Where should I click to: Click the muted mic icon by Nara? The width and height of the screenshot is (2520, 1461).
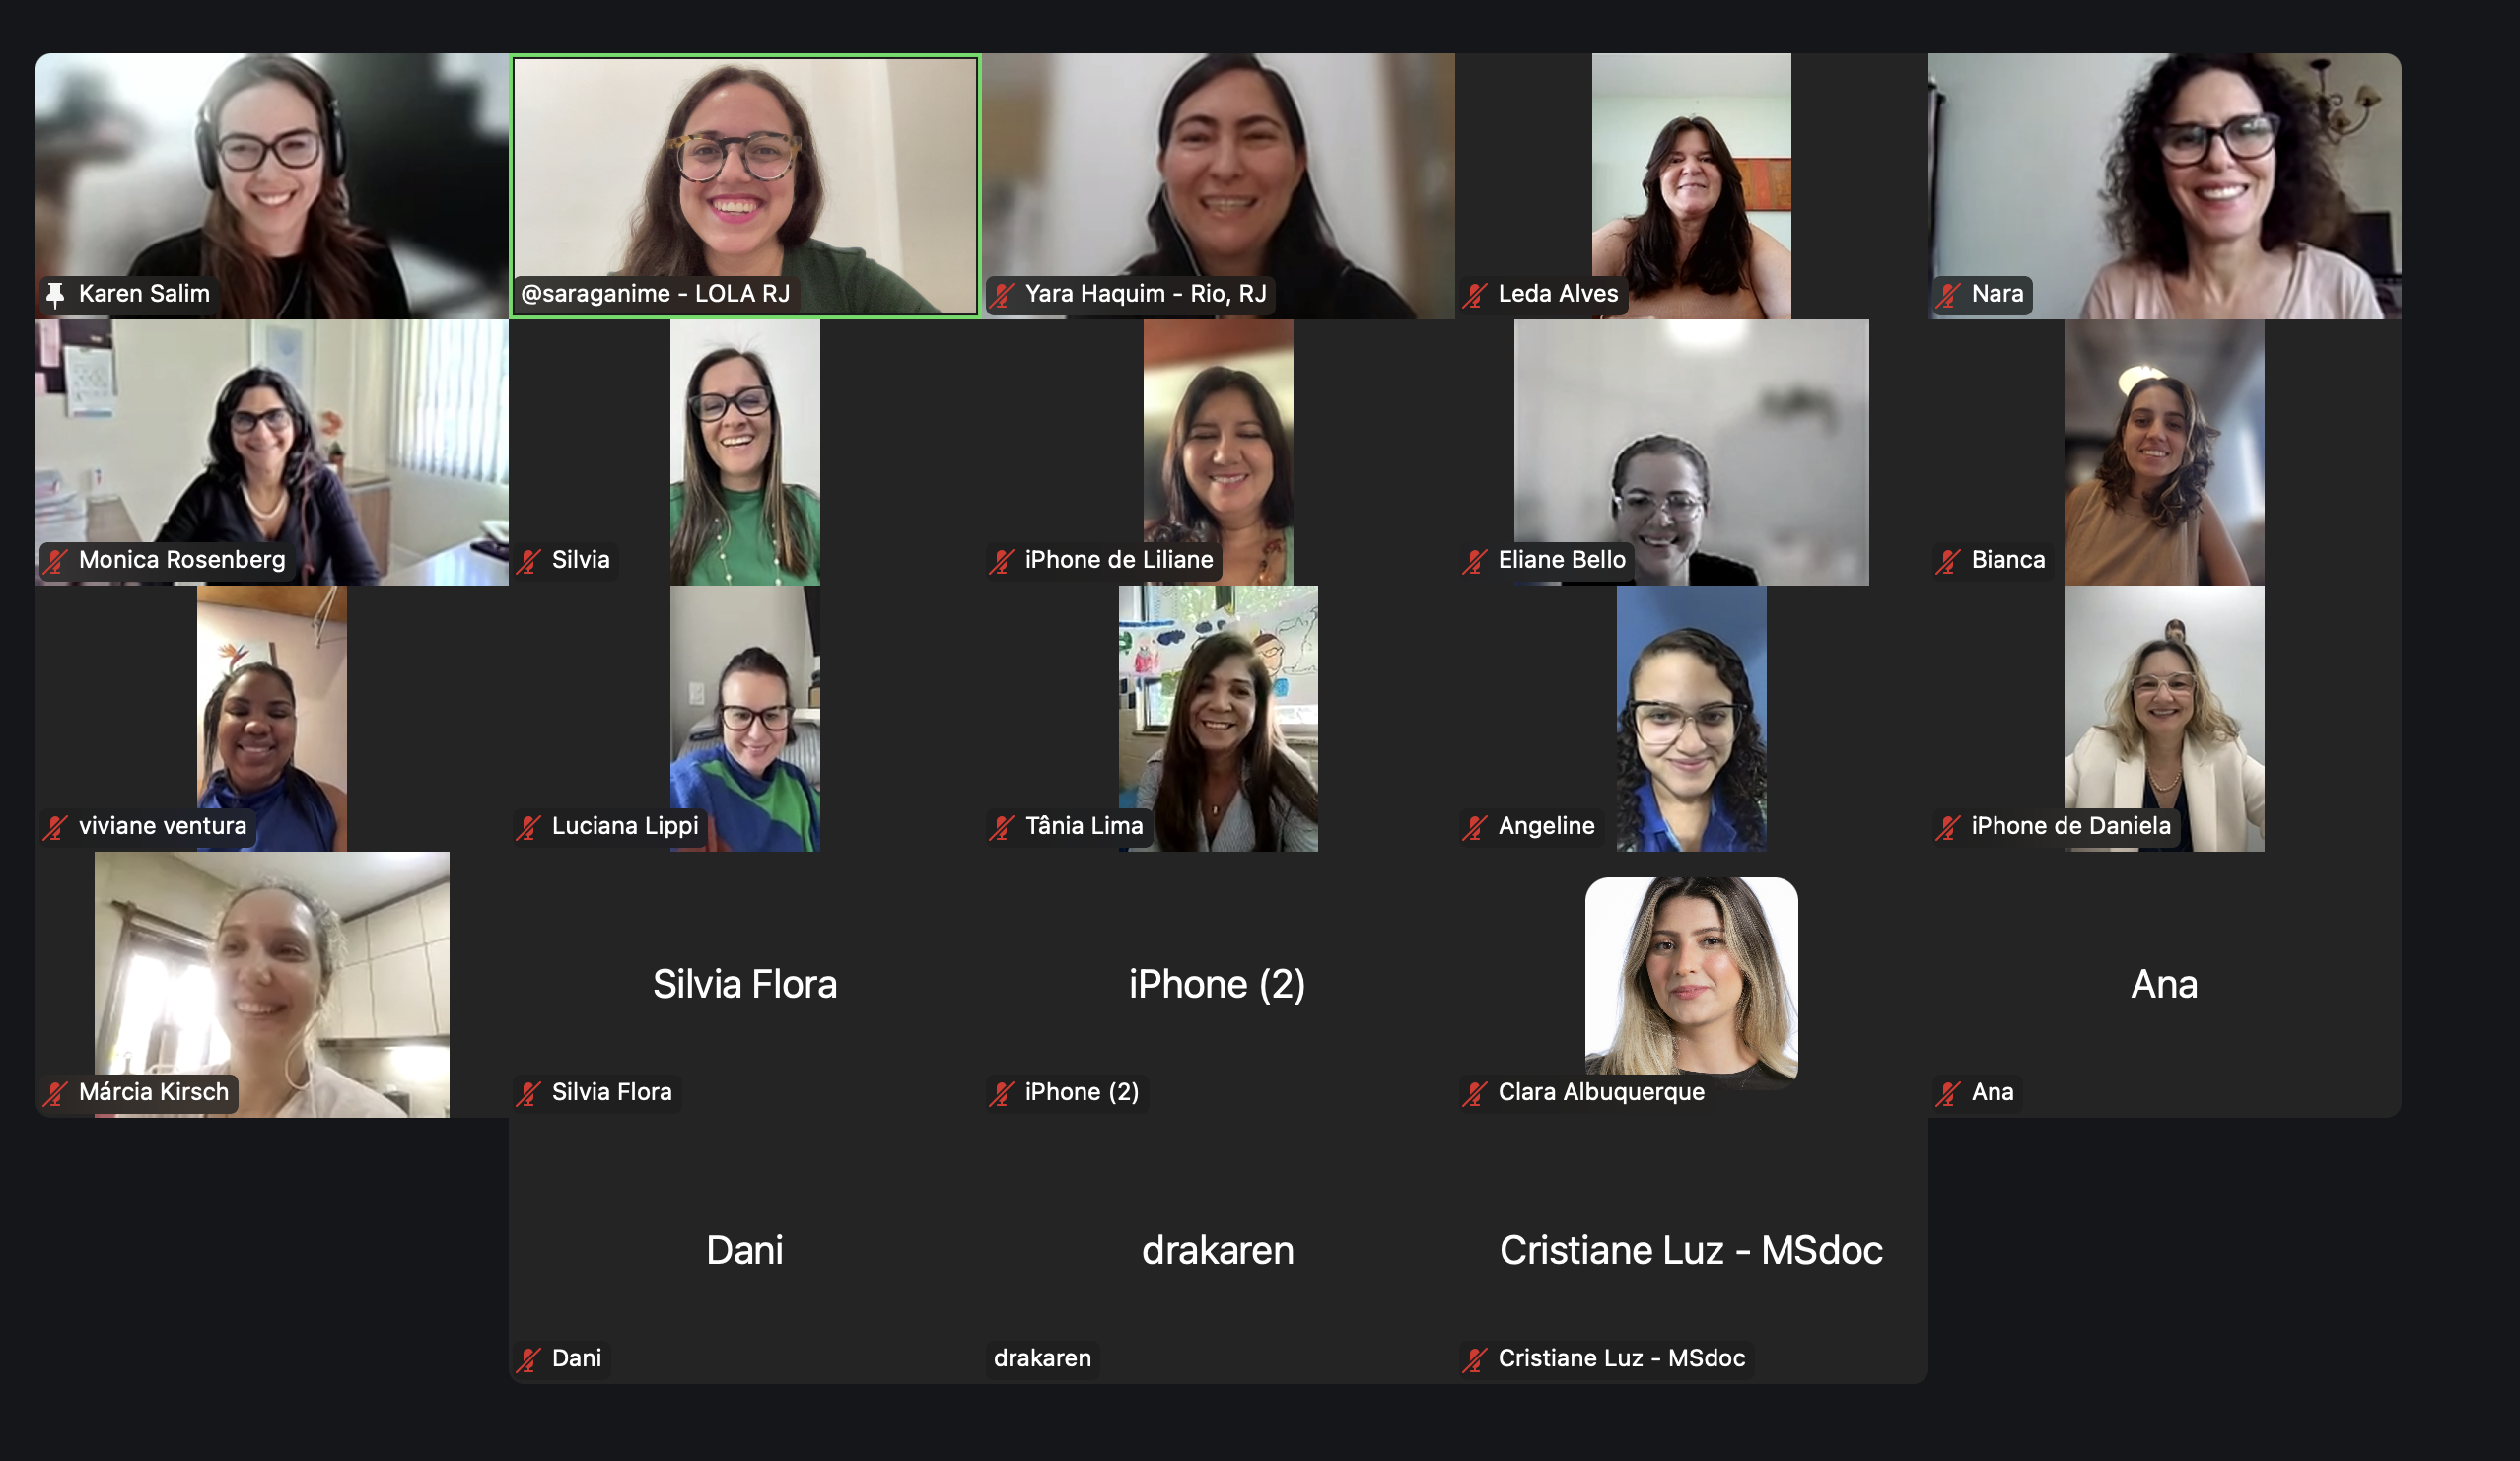[1948, 294]
